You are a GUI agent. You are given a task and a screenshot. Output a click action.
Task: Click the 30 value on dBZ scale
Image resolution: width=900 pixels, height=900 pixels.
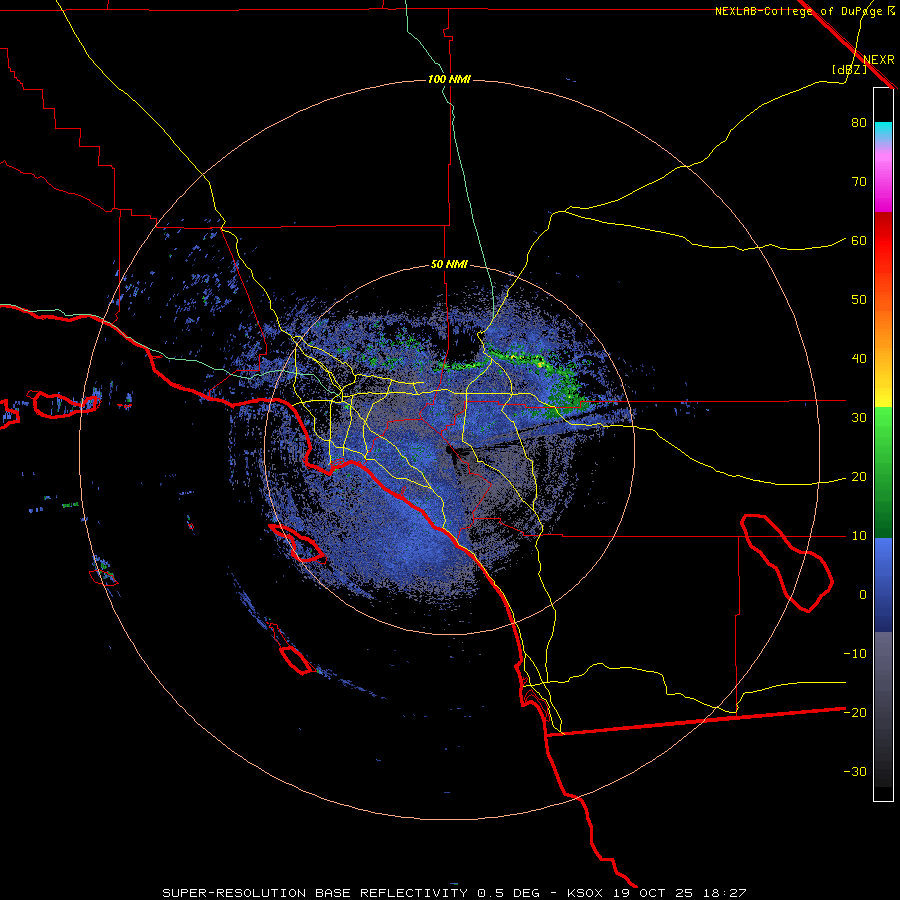click(x=859, y=418)
